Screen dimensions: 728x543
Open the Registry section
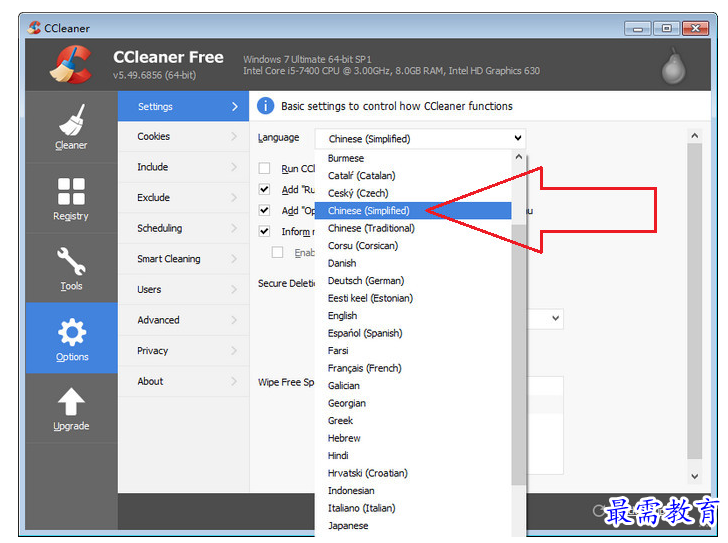72,198
